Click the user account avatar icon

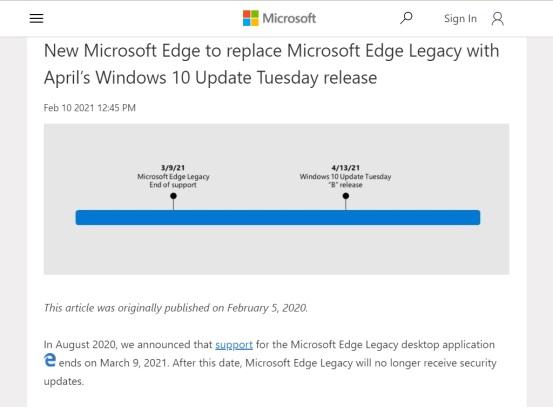click(x=498, y=19)
